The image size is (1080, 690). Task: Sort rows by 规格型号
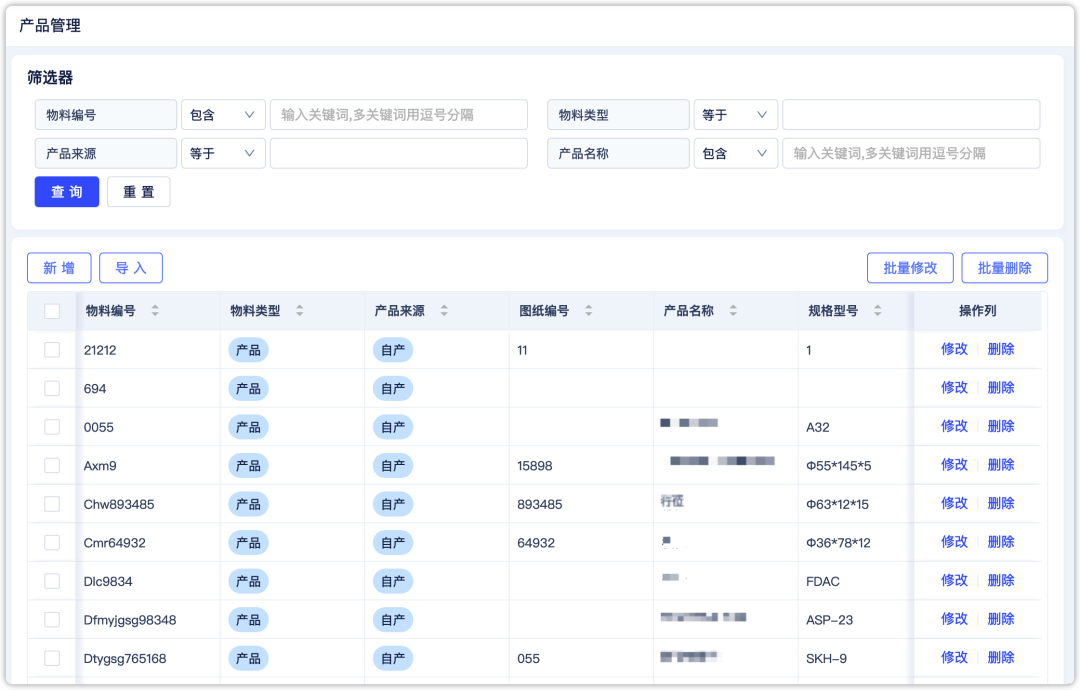pos(878,311)
